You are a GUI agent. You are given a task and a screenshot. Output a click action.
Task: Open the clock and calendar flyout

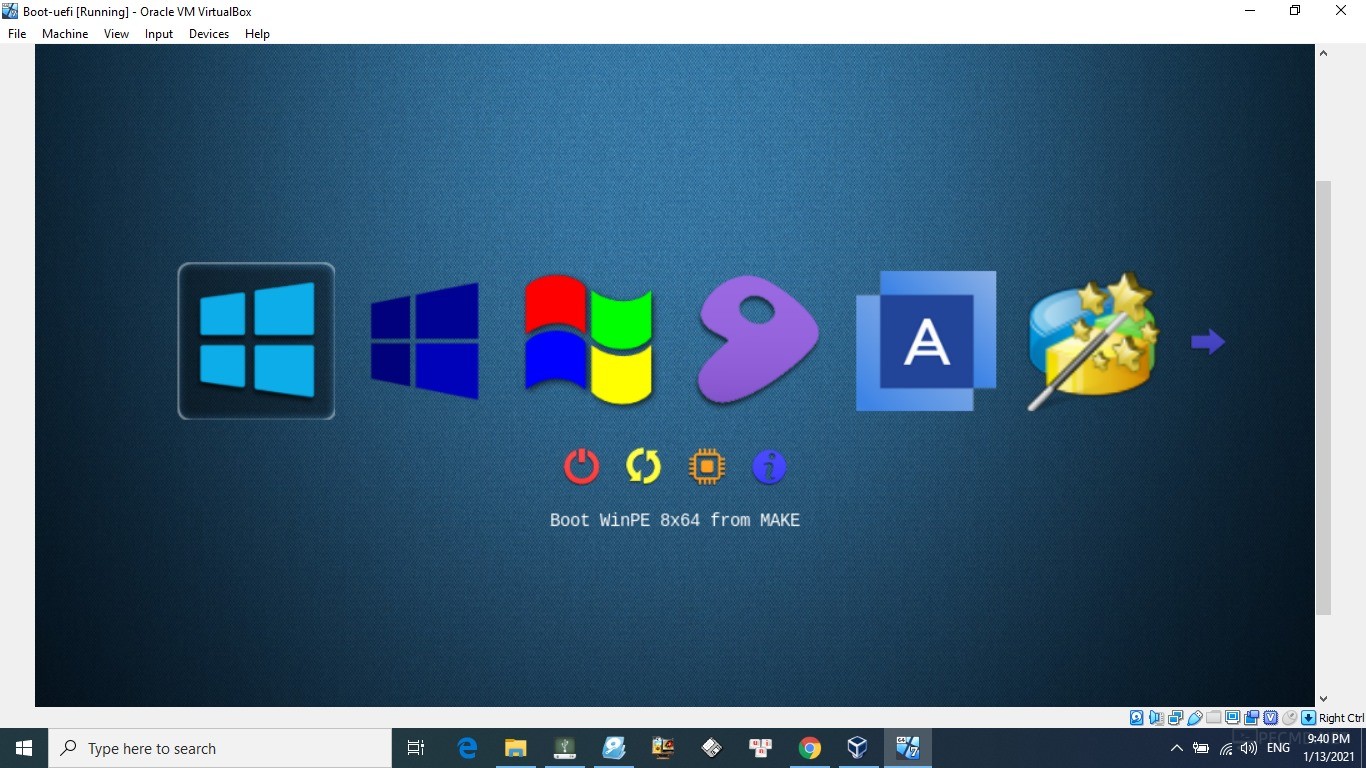point(1329,748)
